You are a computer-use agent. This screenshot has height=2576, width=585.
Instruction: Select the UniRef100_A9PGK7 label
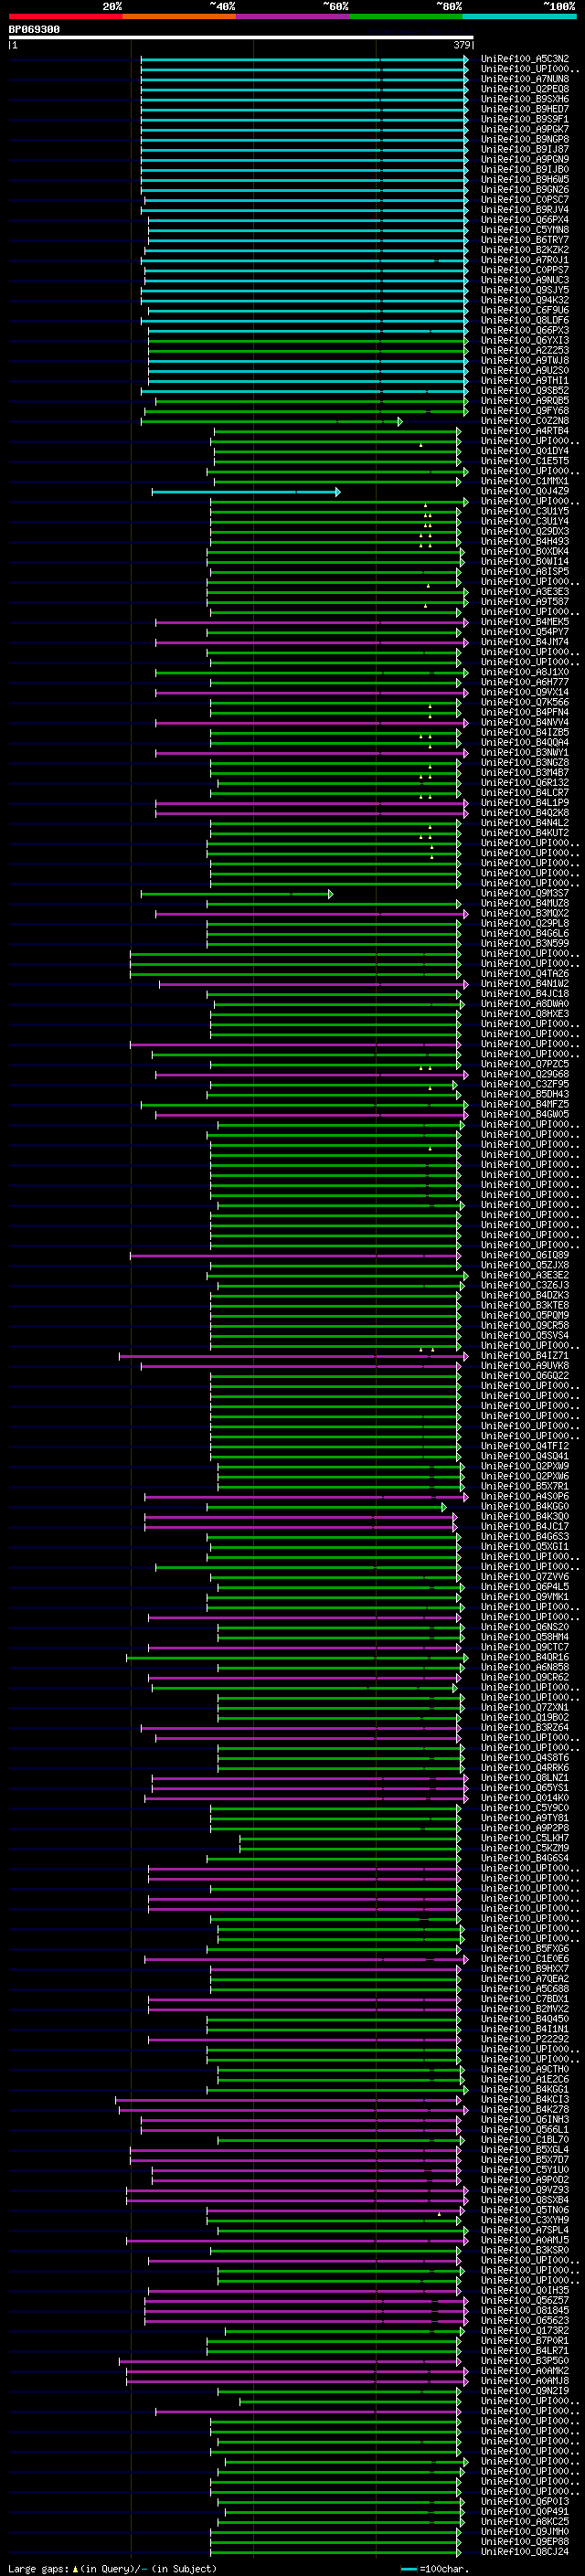(x=525, y=129)
